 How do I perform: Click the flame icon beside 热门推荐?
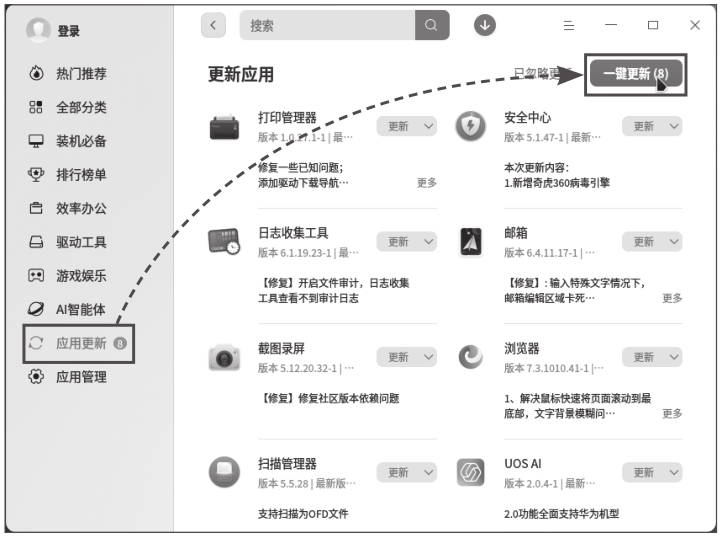tap(36, 73)
